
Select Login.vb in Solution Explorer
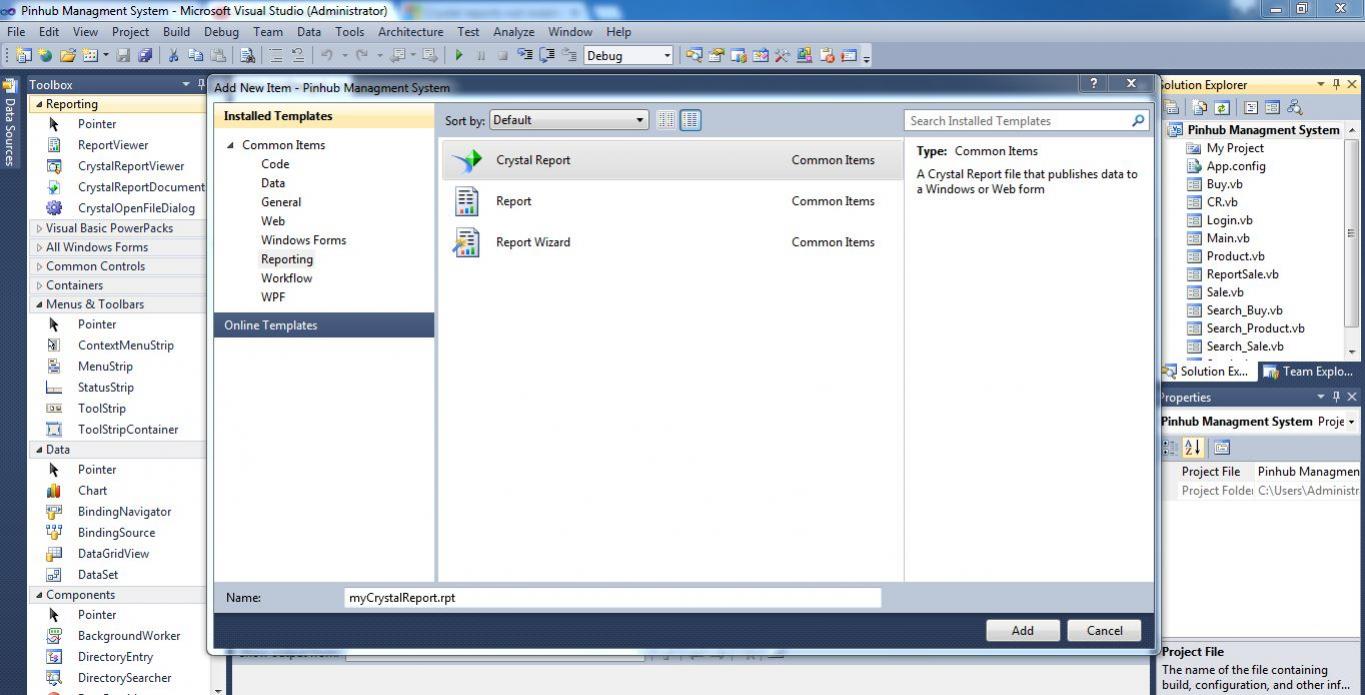(x=1229, y=220)
